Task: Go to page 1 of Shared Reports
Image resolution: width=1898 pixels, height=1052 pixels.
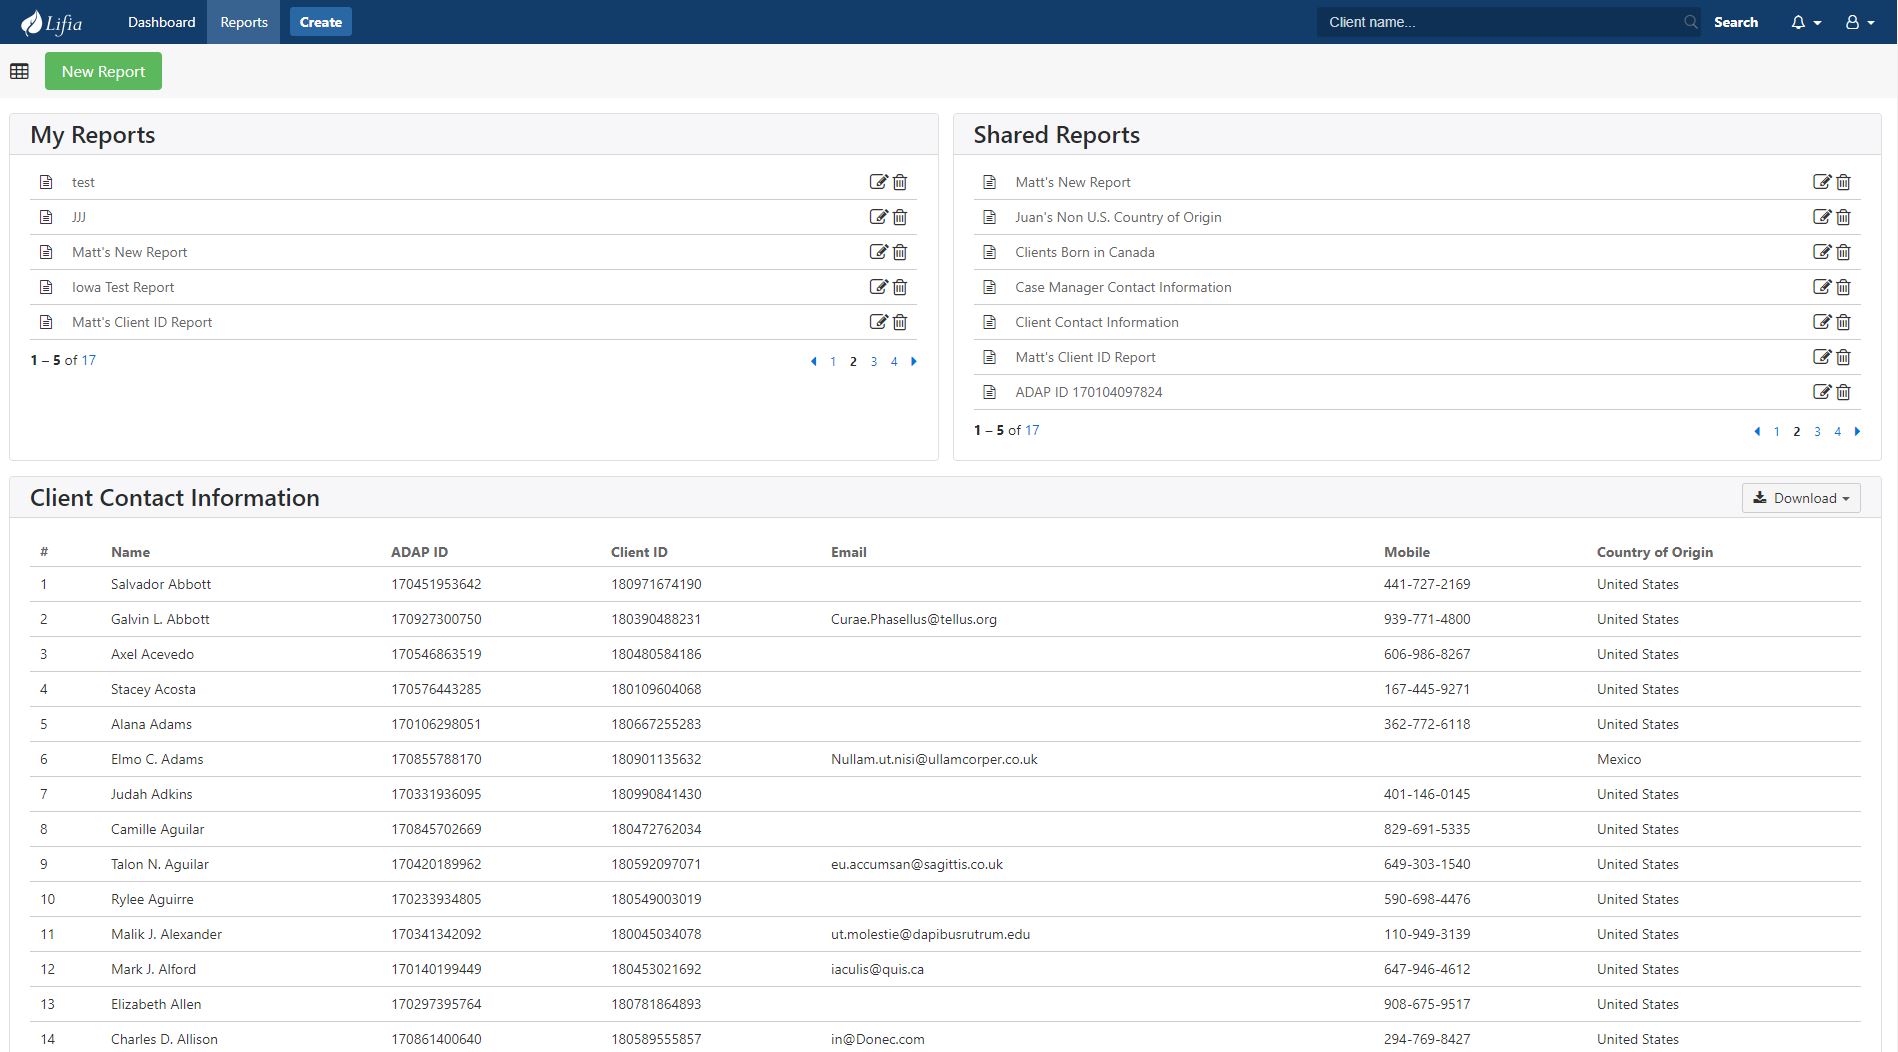Action: point(1777,431)
